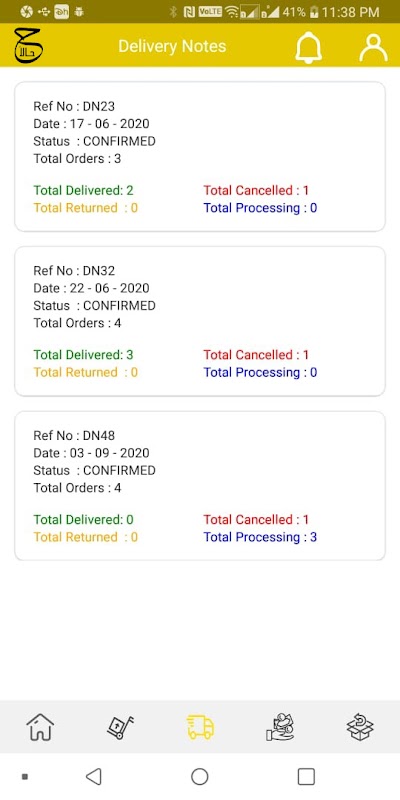Image resolution: width=400 pixels, height=800 pixels.
Task: Select delivery truck tab icon
Action: click(x=200, y=727)
